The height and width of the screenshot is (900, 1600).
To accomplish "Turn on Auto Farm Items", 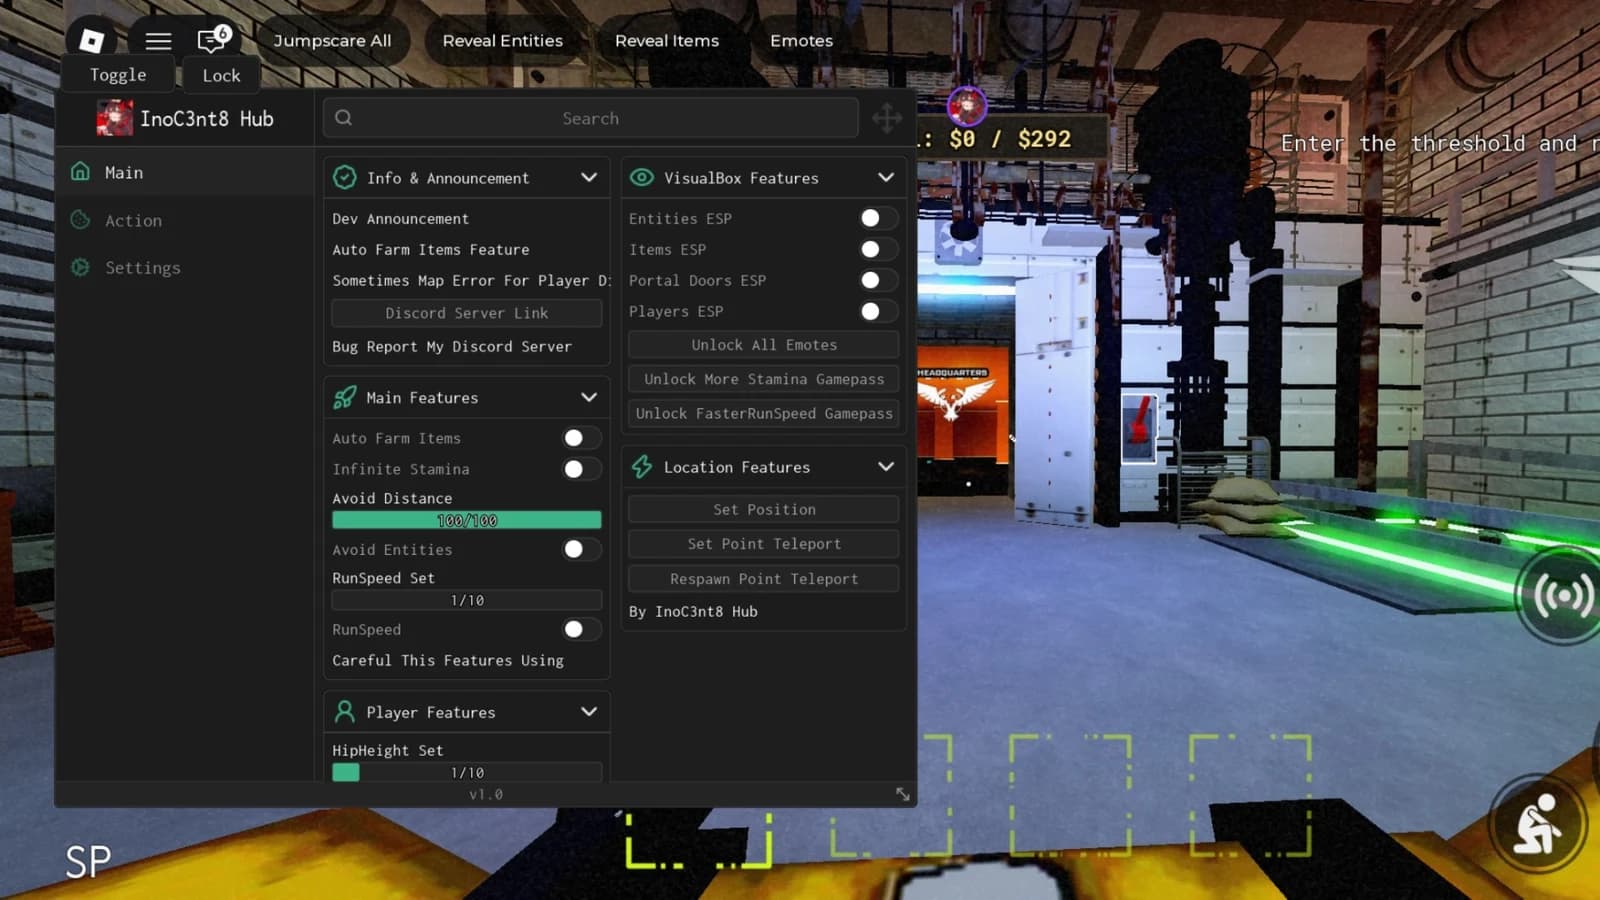I will (x=581, y=438).
